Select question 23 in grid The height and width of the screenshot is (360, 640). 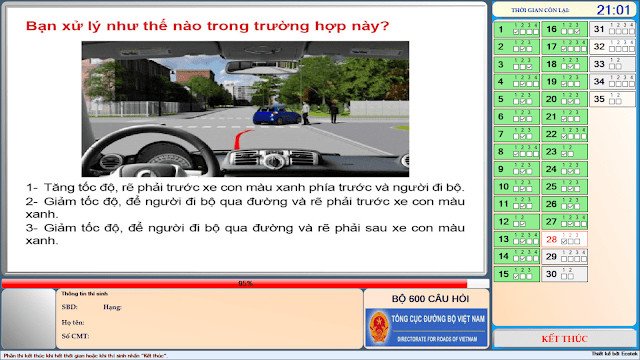coord(564,152)
